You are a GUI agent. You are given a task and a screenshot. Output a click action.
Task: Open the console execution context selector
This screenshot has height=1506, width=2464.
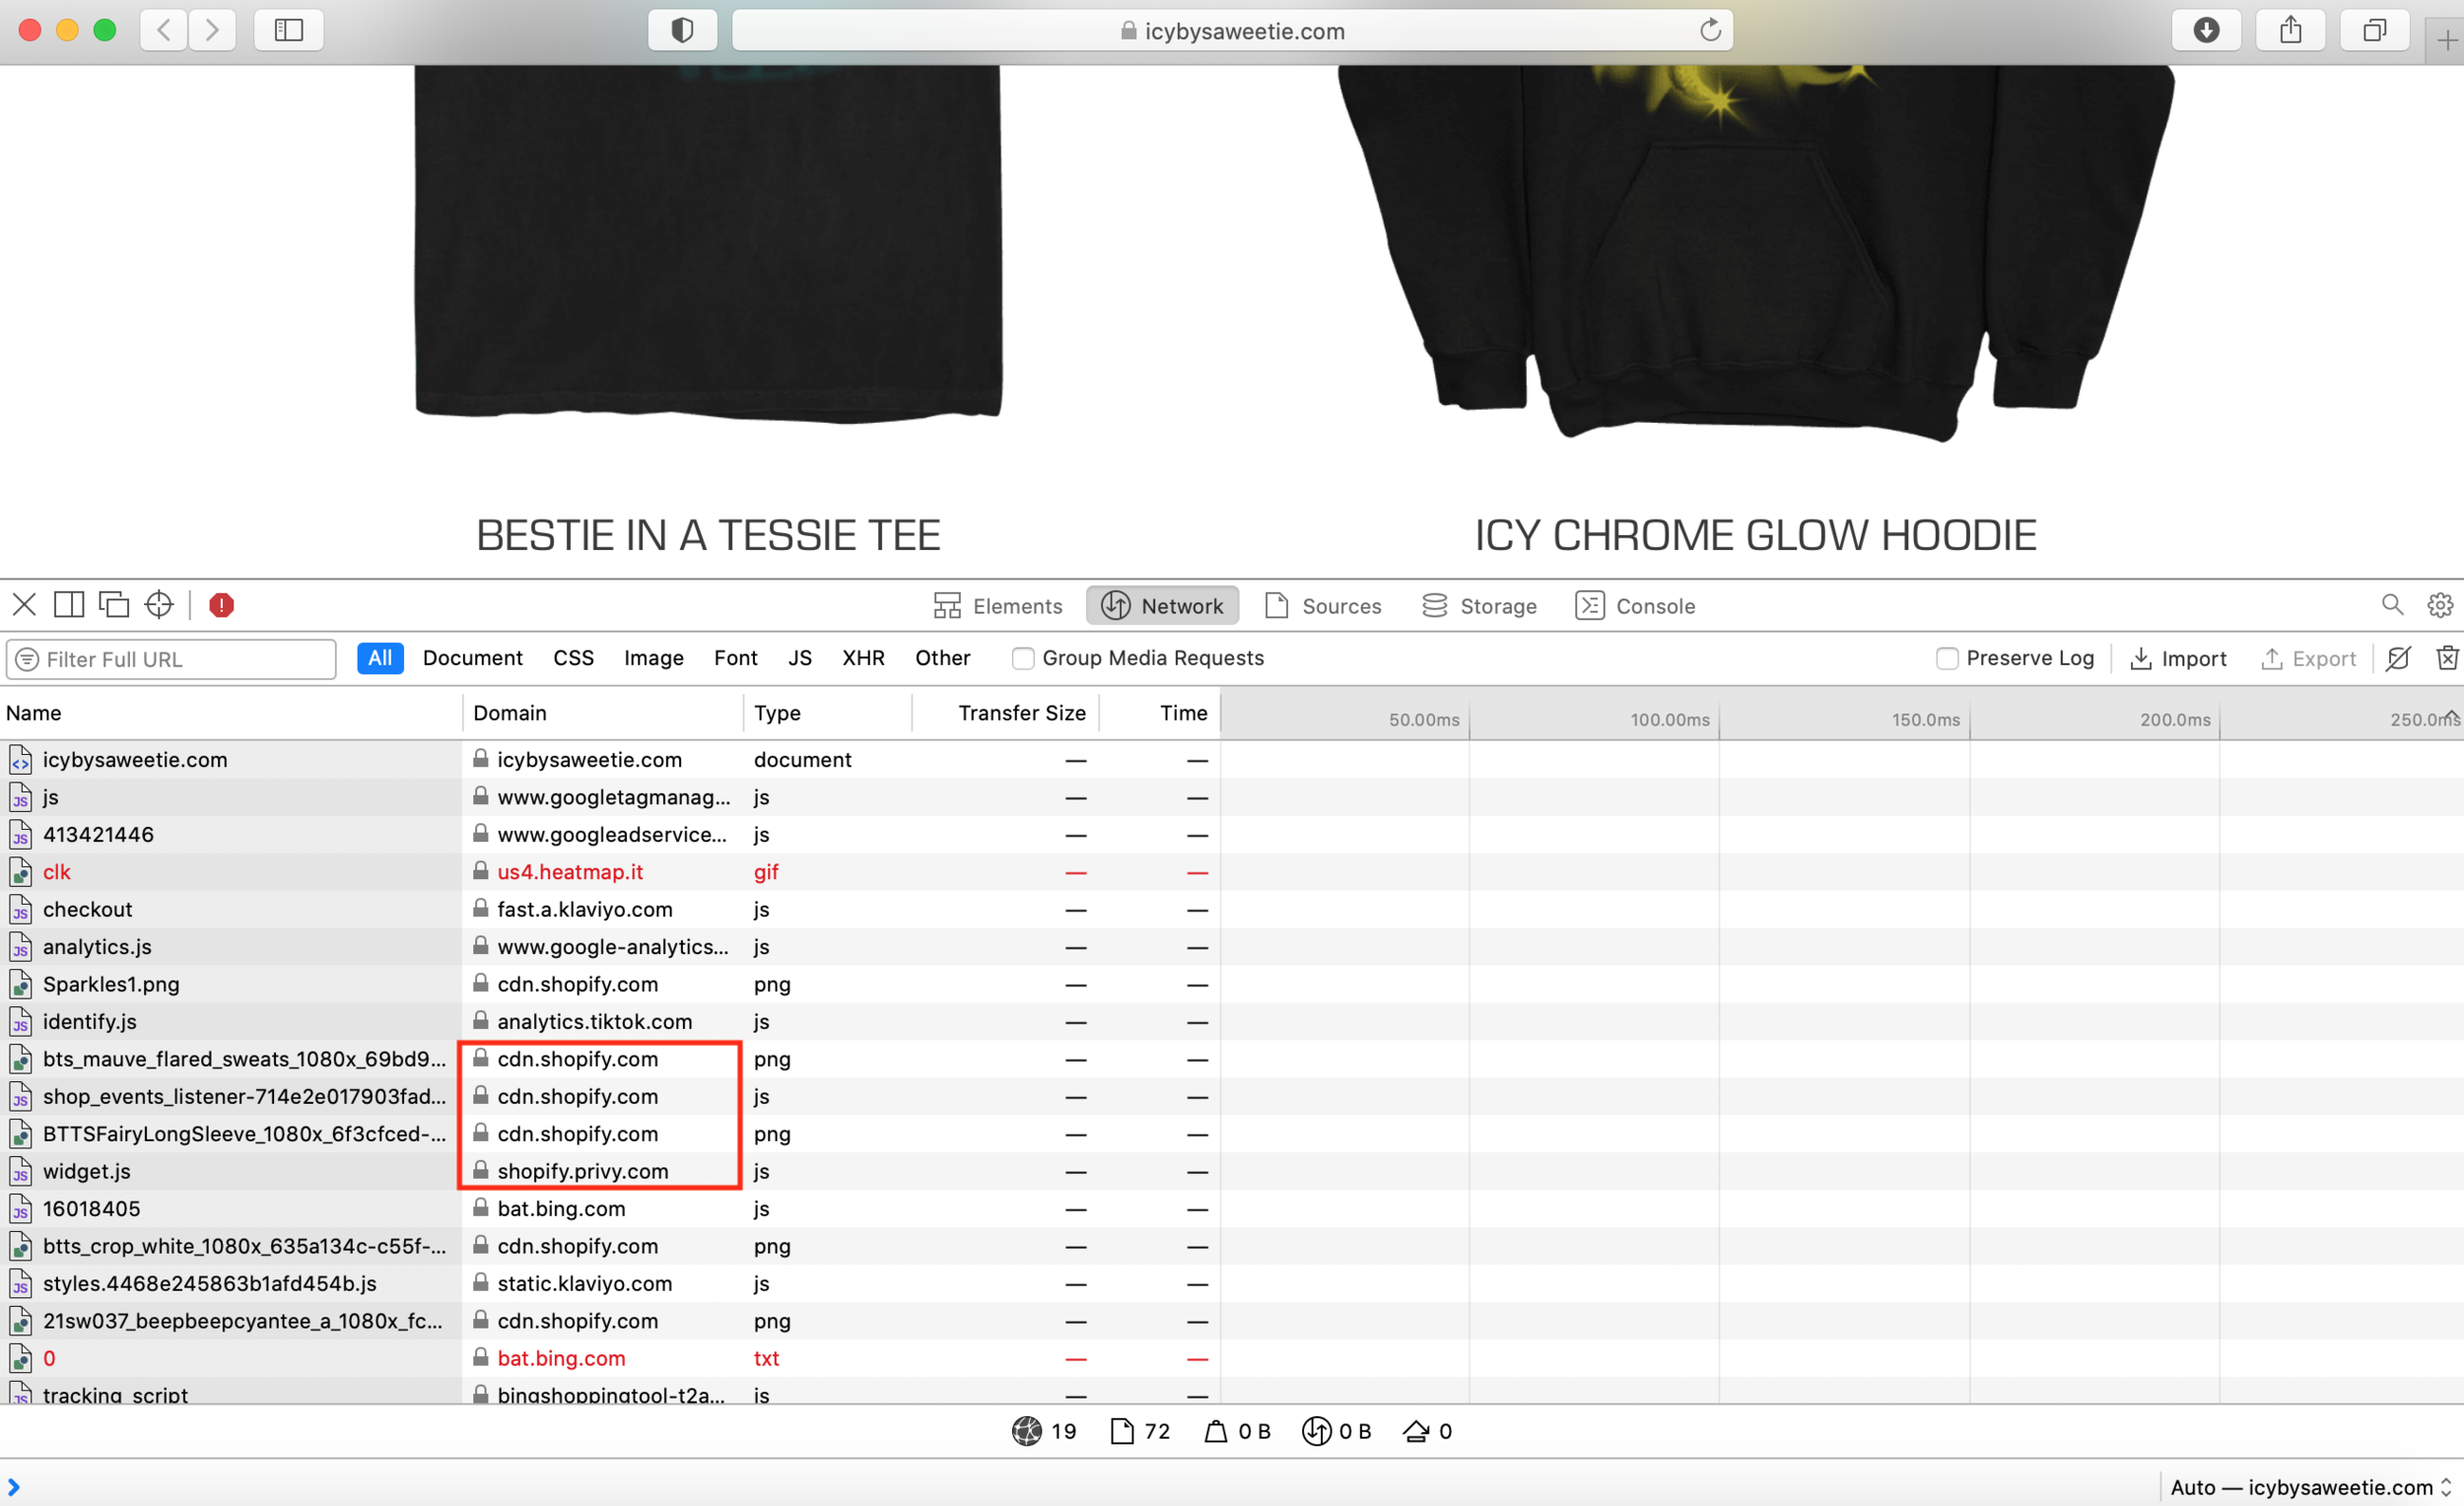point(2310,1487)
